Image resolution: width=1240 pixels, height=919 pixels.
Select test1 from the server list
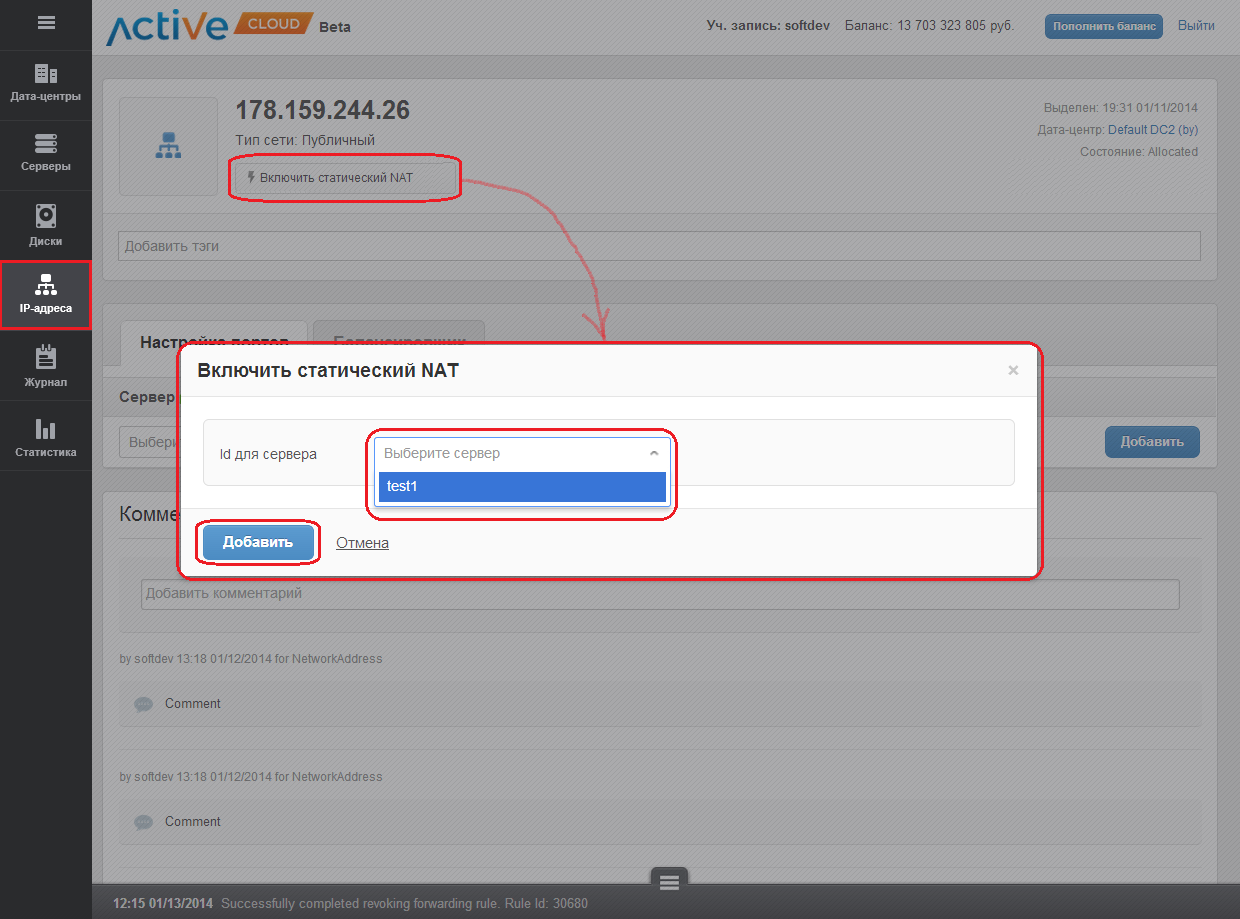(521, 487)
